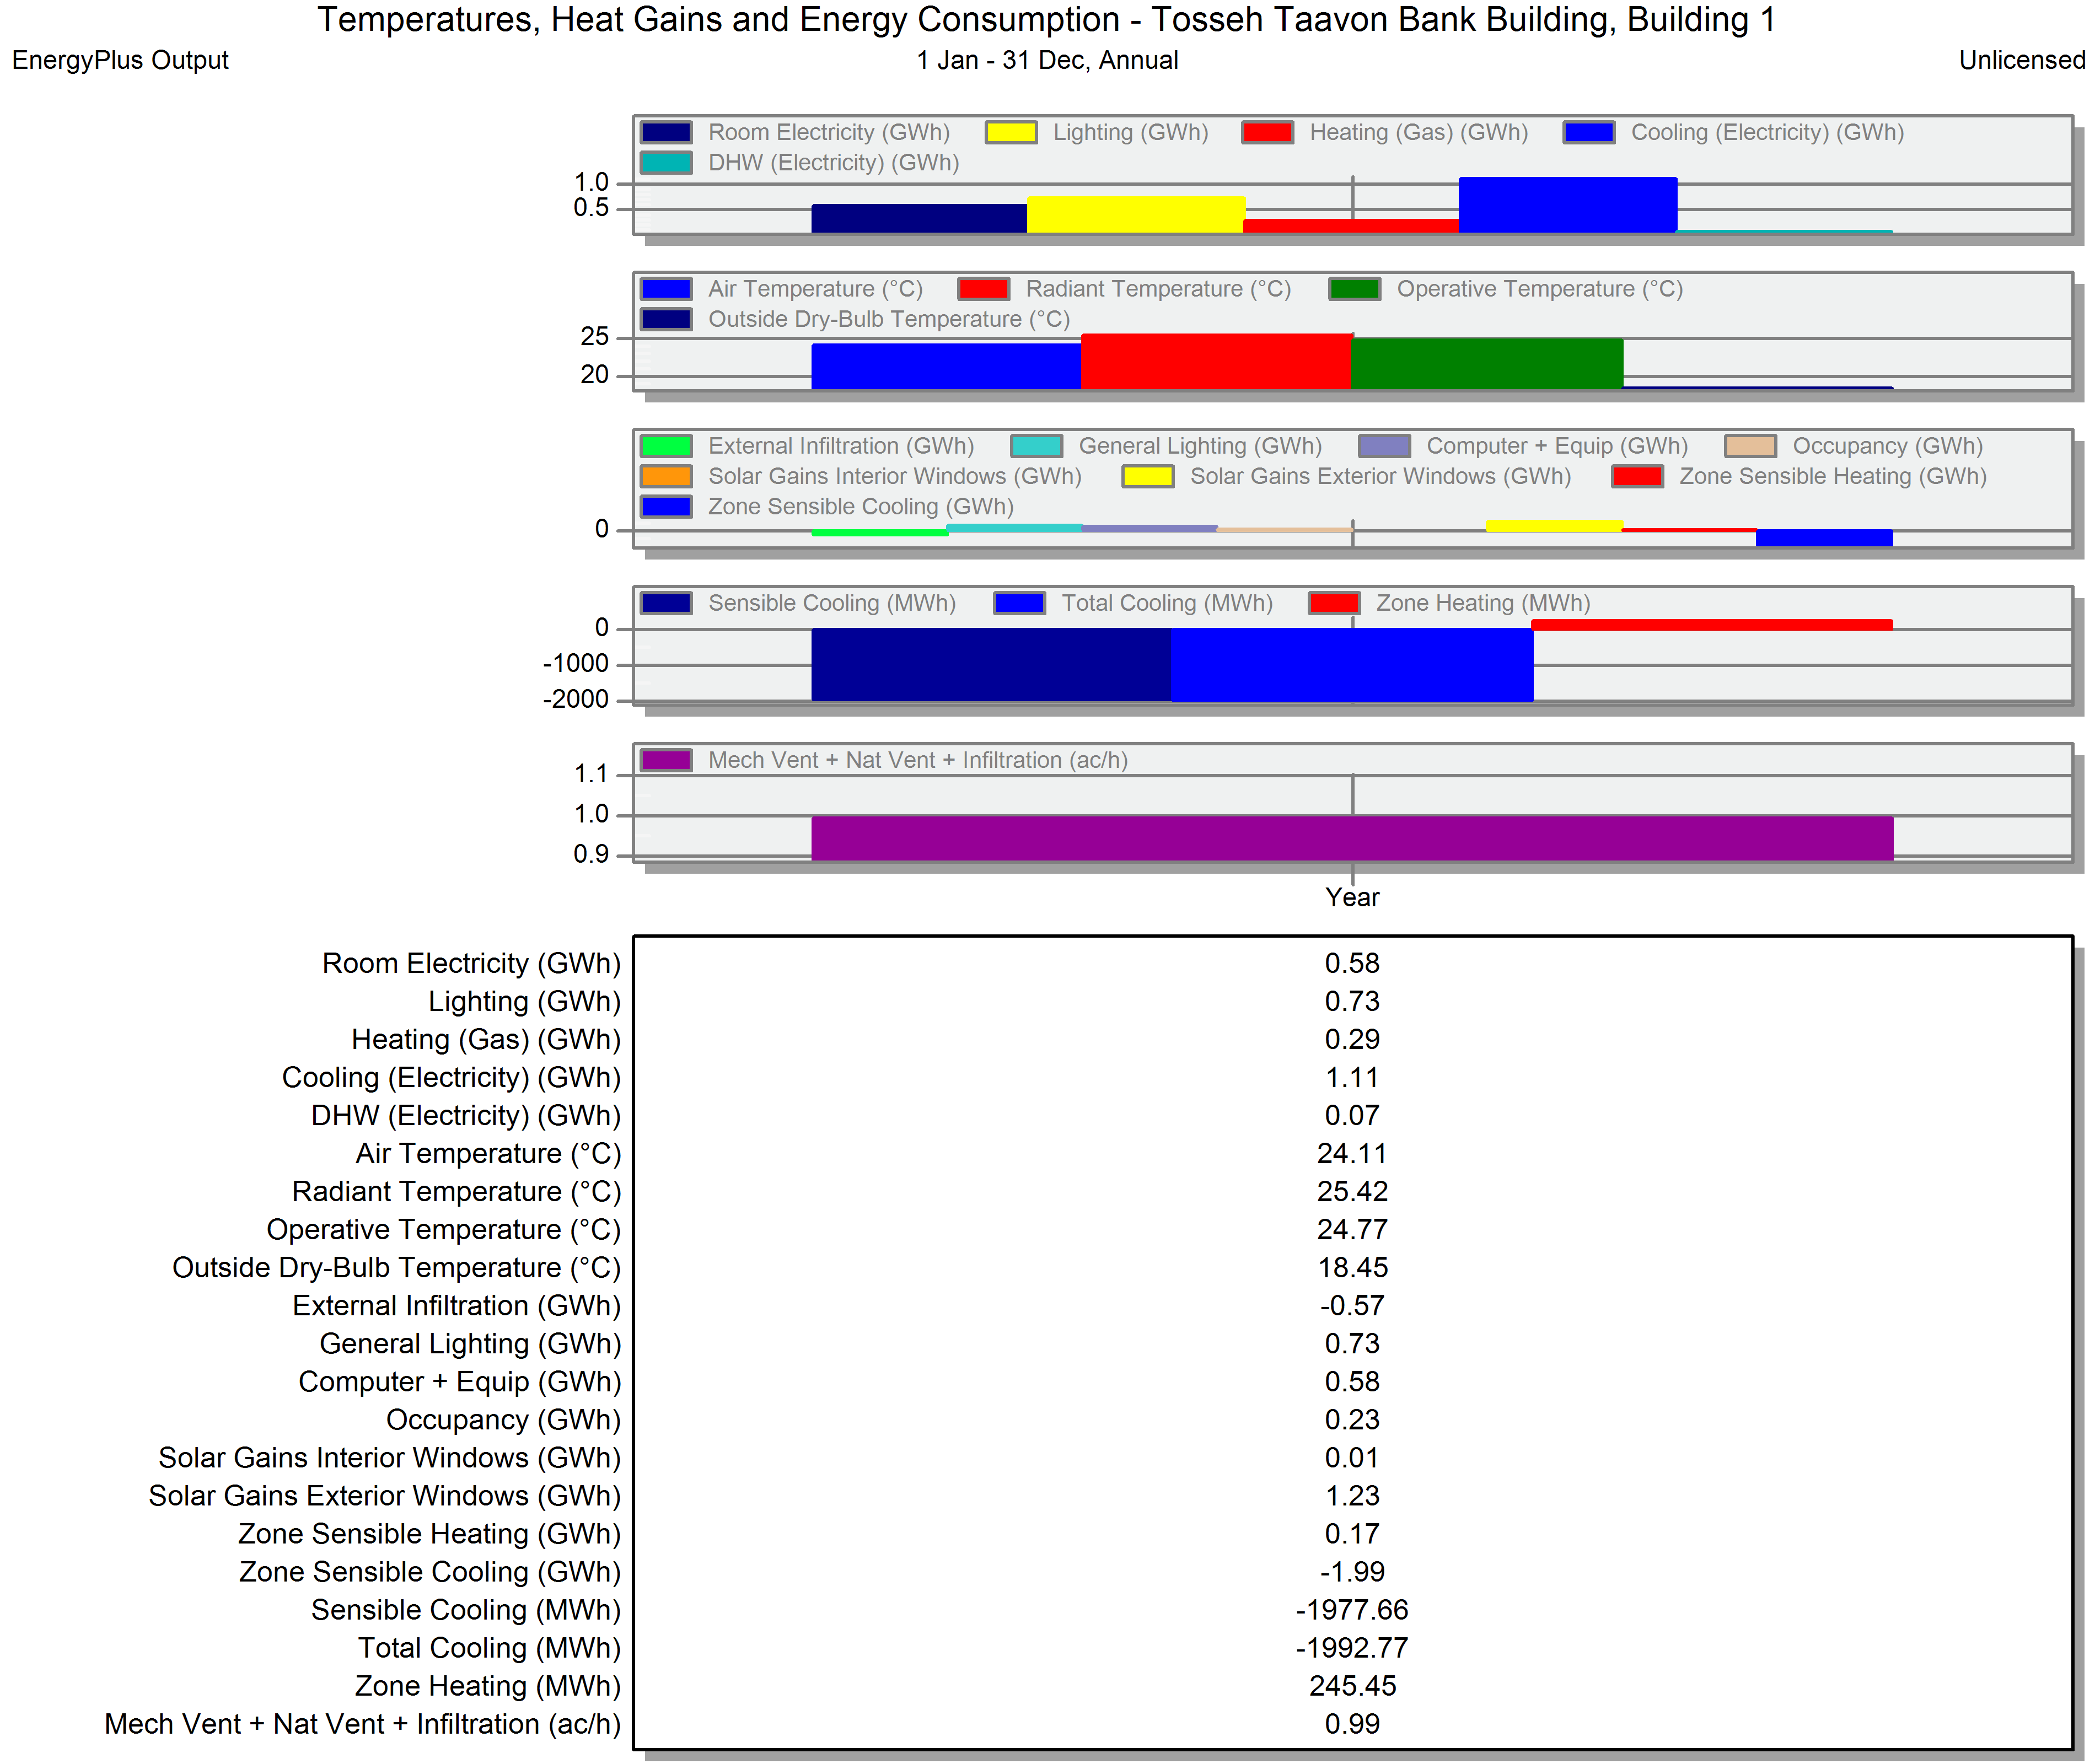
Task: Click the Solar Gains Exterior Windows swatch
Action: click(1148, 476)
